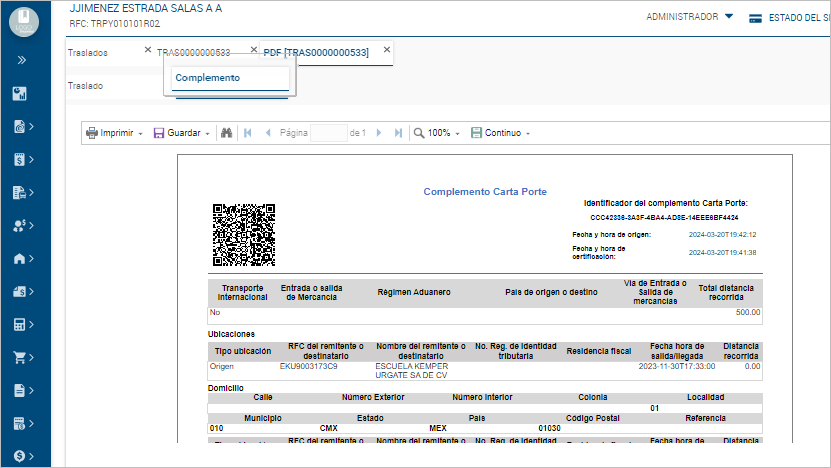The height and width of the screenshot is (468, 831).
Task: Click the Estado del Si link in header
Action: [x=788, y=17]
